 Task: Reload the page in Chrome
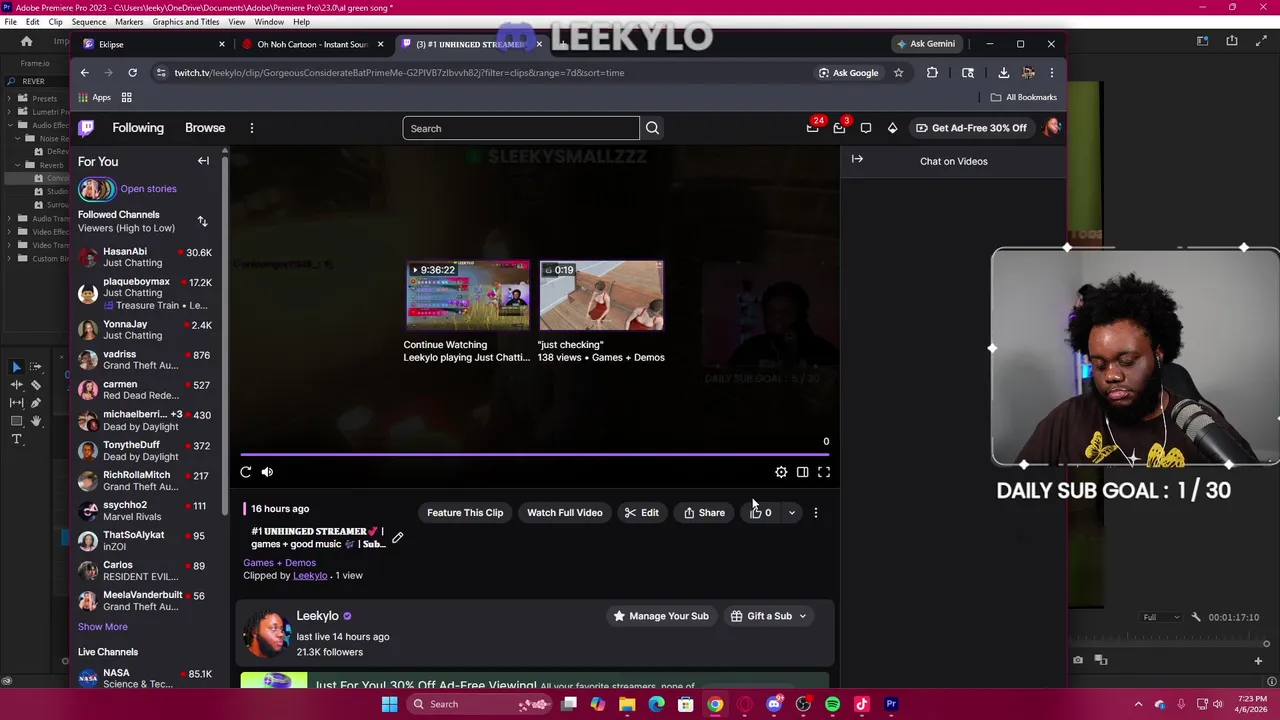click(132, 72)
